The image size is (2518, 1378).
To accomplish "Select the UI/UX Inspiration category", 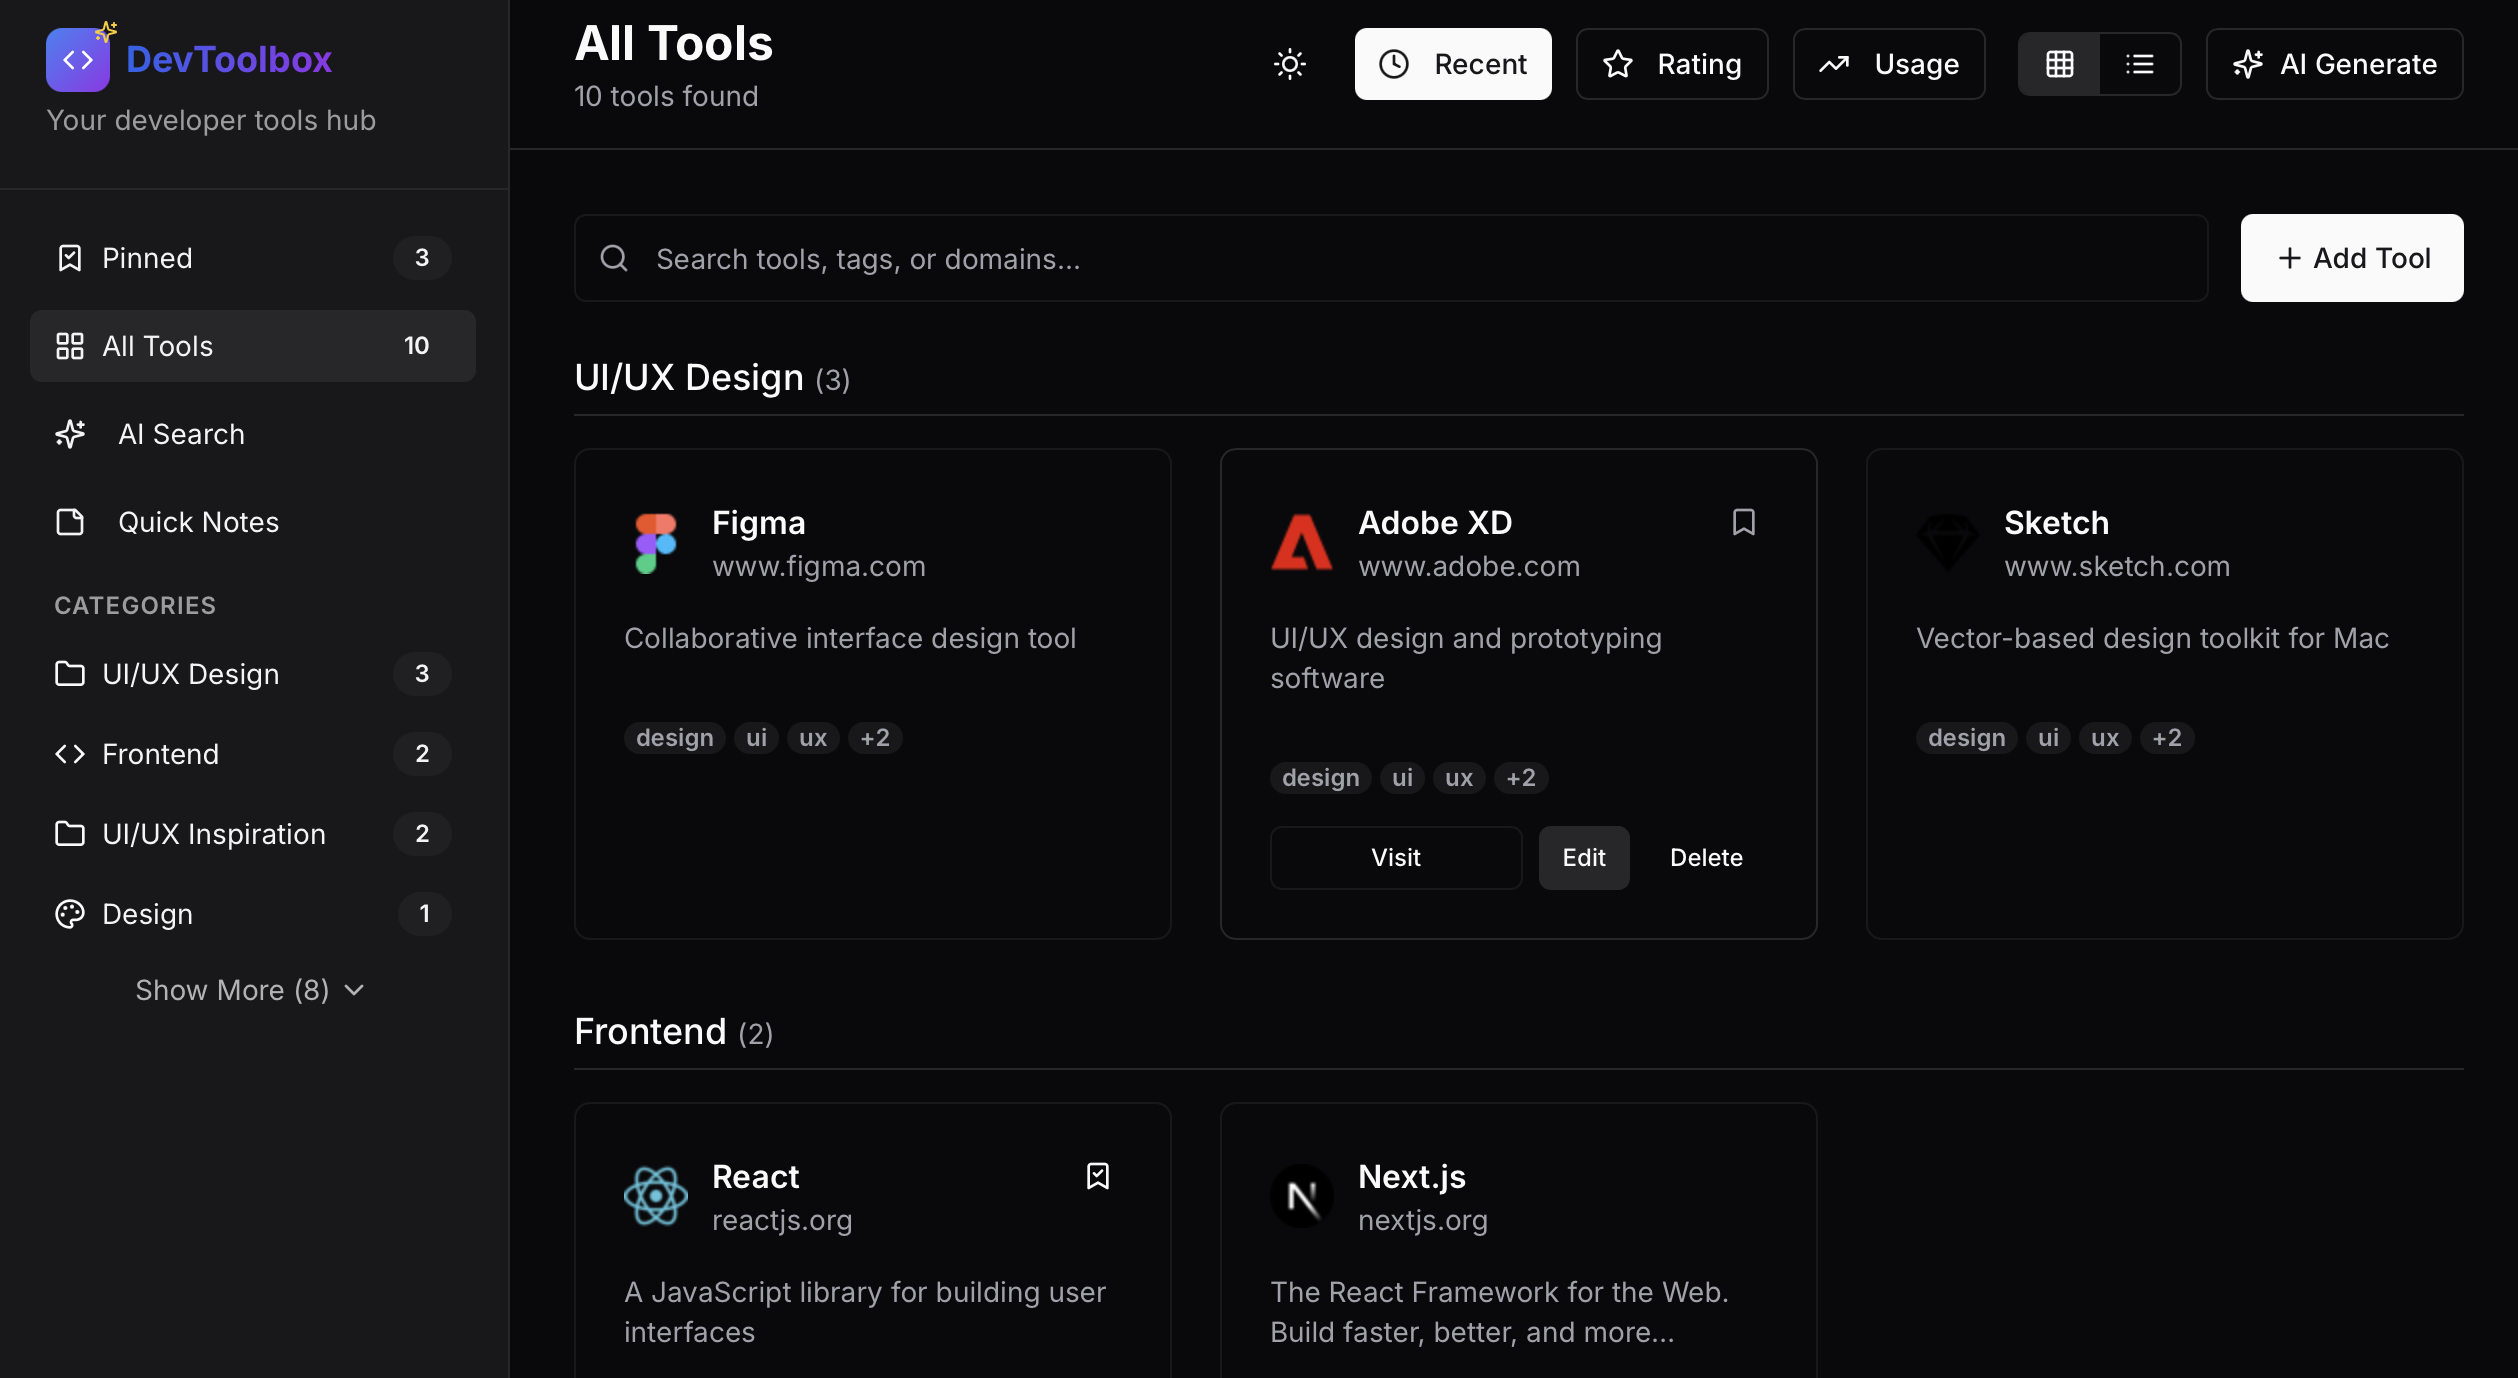I will tap(253, 834).
